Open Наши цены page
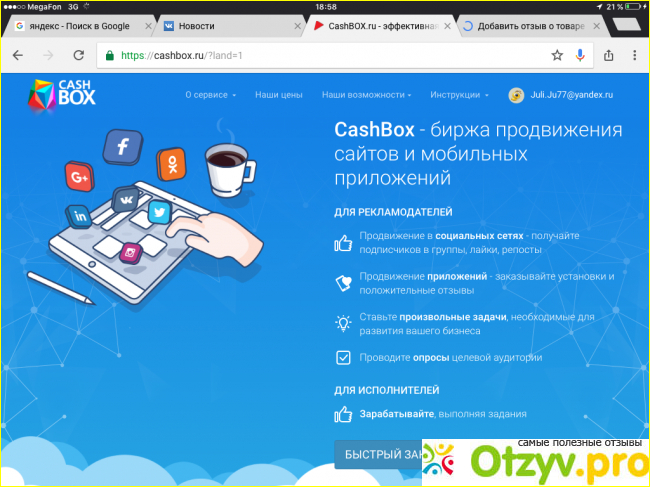Viewport: 650px width, 487px height. [x=278, y=95]
